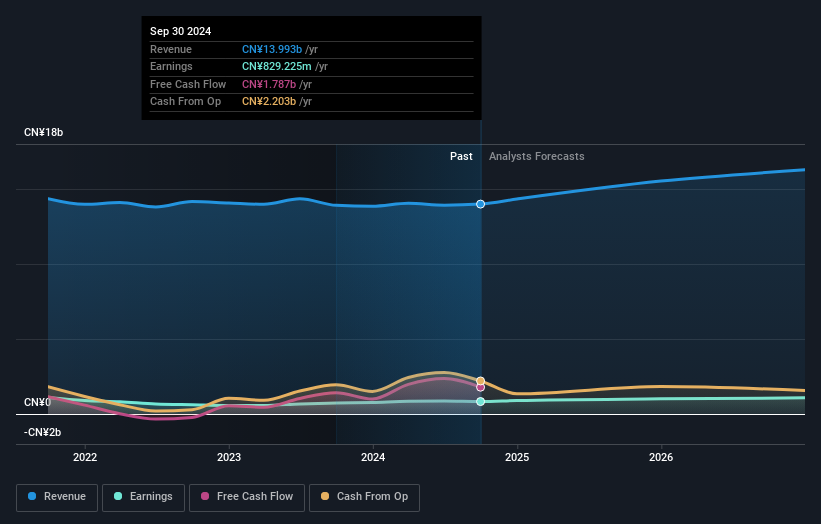Click the 2025 x-axis label
This screenshot has height=524, width=821.
click(x=517, y=458)
